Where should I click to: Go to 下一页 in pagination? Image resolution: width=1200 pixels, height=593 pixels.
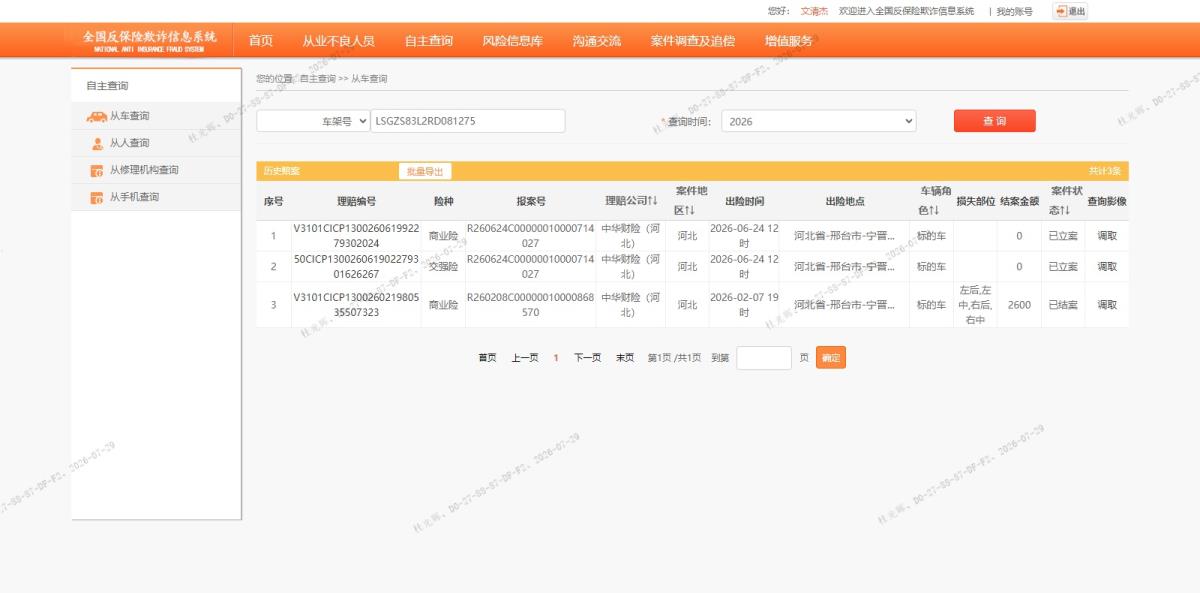click(x=587, y=358)
